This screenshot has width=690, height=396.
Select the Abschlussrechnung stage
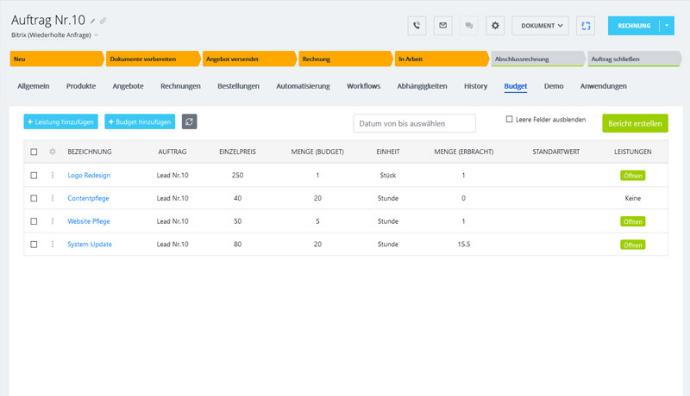pos(538,59)
